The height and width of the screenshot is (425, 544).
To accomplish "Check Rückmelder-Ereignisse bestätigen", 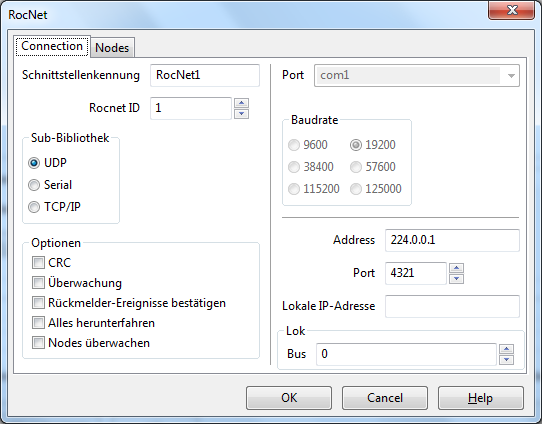I will coord(129,303).
